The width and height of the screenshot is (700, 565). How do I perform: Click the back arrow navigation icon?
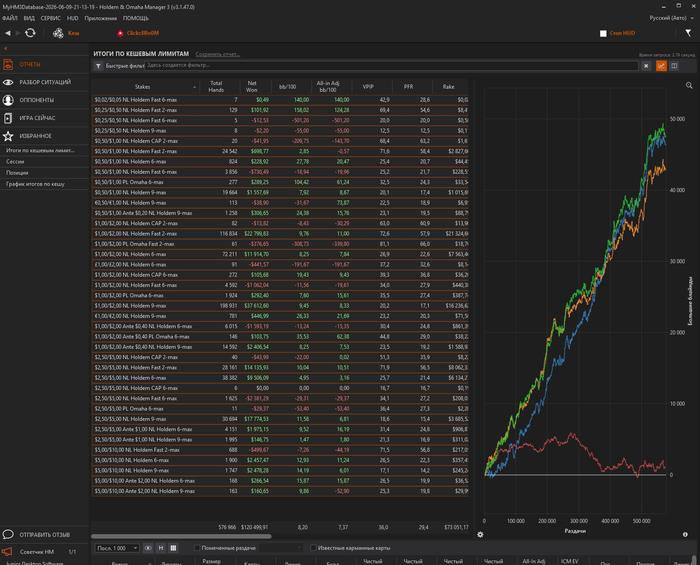click(8, 33)
